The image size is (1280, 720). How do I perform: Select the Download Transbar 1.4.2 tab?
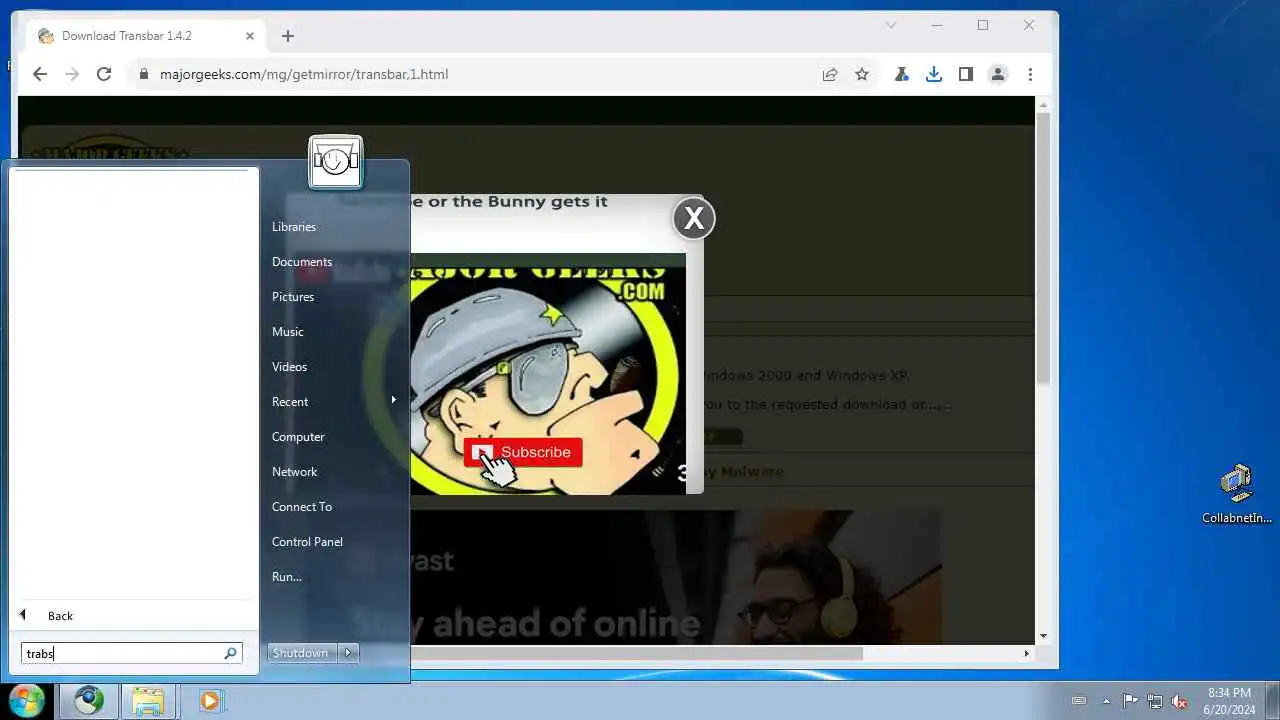[146, 36]
